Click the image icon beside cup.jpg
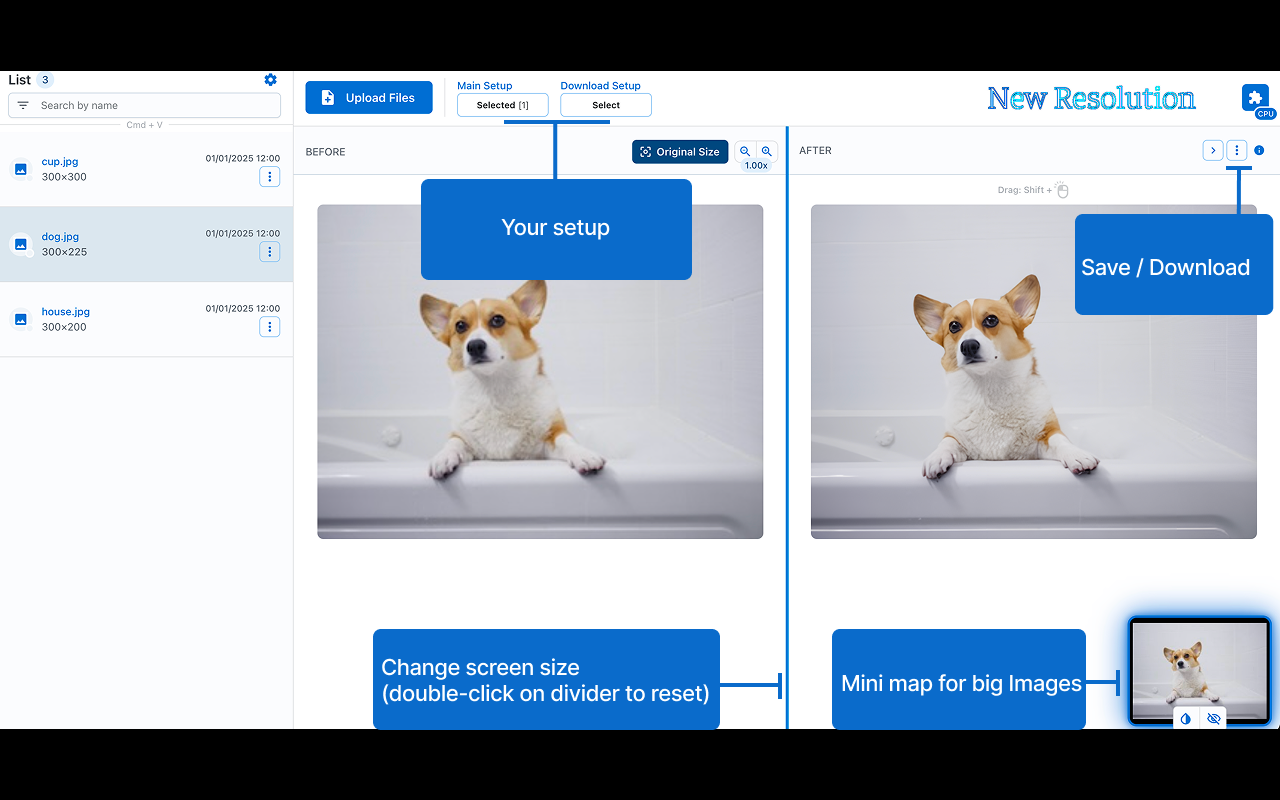Screen dimensions: 1280x800 20,169
